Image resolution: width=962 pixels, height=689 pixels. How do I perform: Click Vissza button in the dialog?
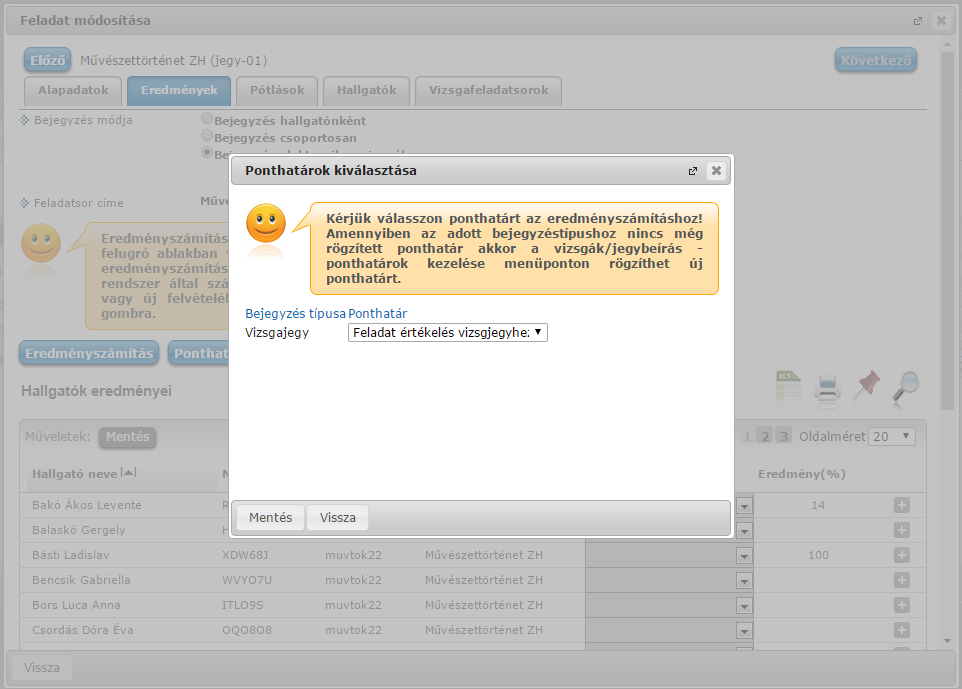point(337,517)
